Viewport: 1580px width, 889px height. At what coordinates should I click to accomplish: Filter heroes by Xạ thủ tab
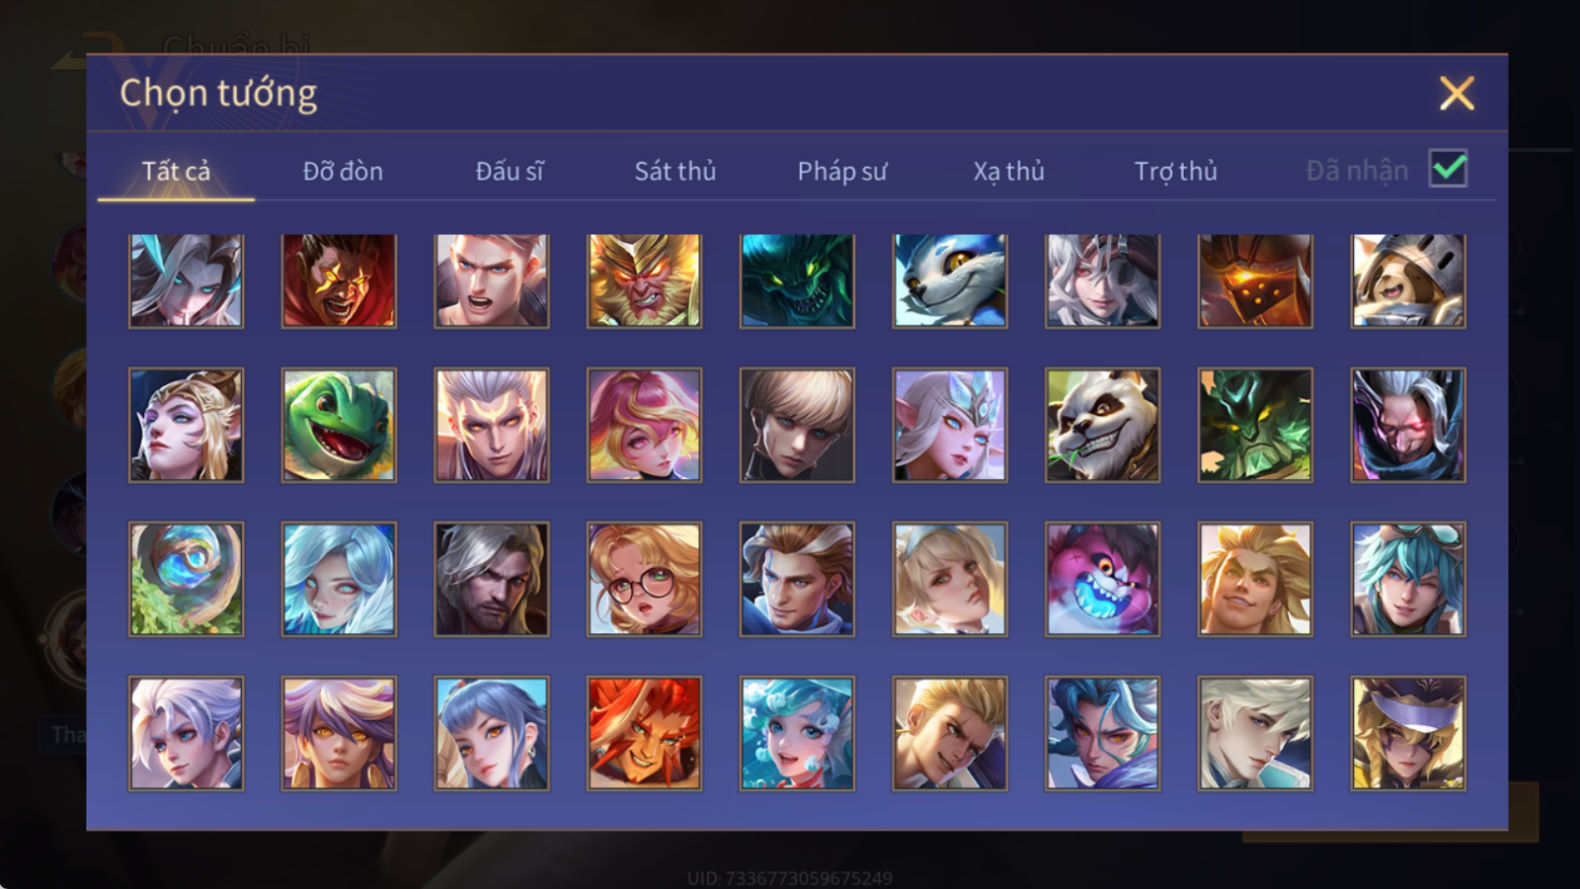[x=1009, y=171]
